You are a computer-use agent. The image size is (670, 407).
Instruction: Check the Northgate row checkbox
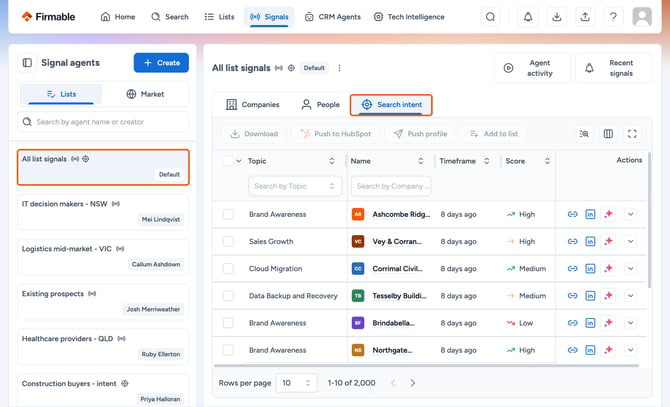coord(228,350)
